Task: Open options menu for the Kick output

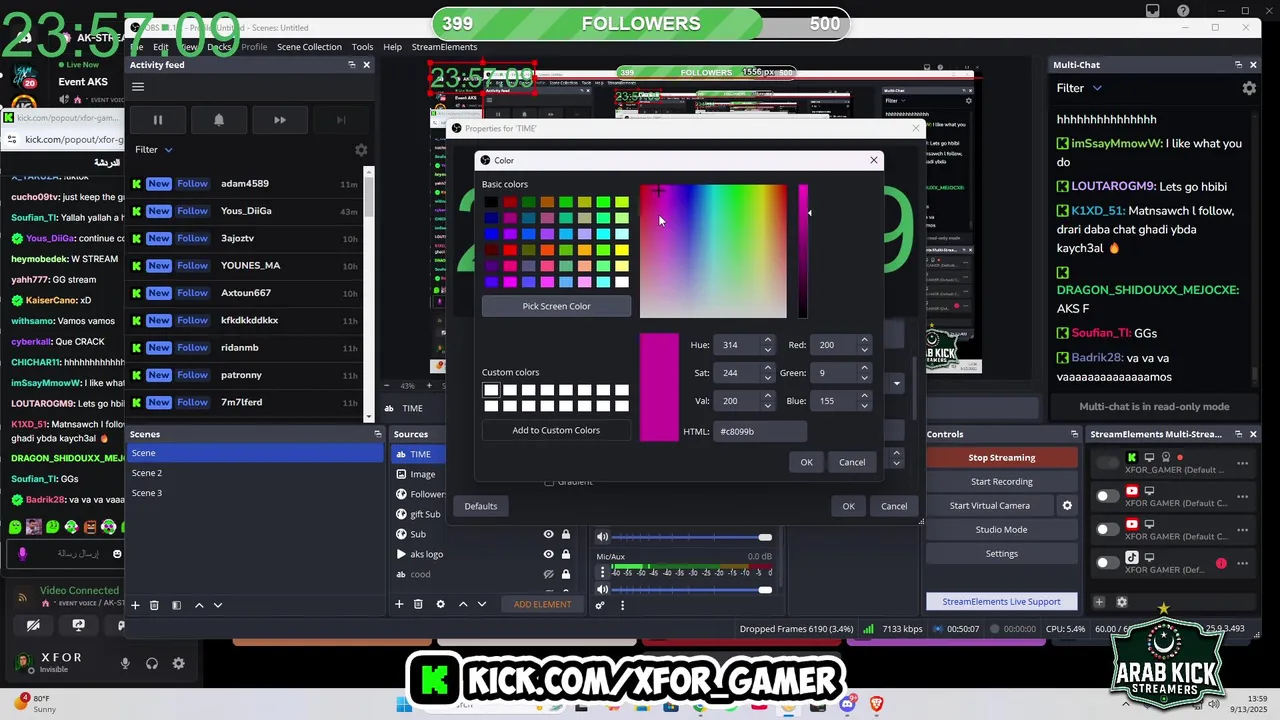Action: pyautogui.click(x=1243, y=463)
